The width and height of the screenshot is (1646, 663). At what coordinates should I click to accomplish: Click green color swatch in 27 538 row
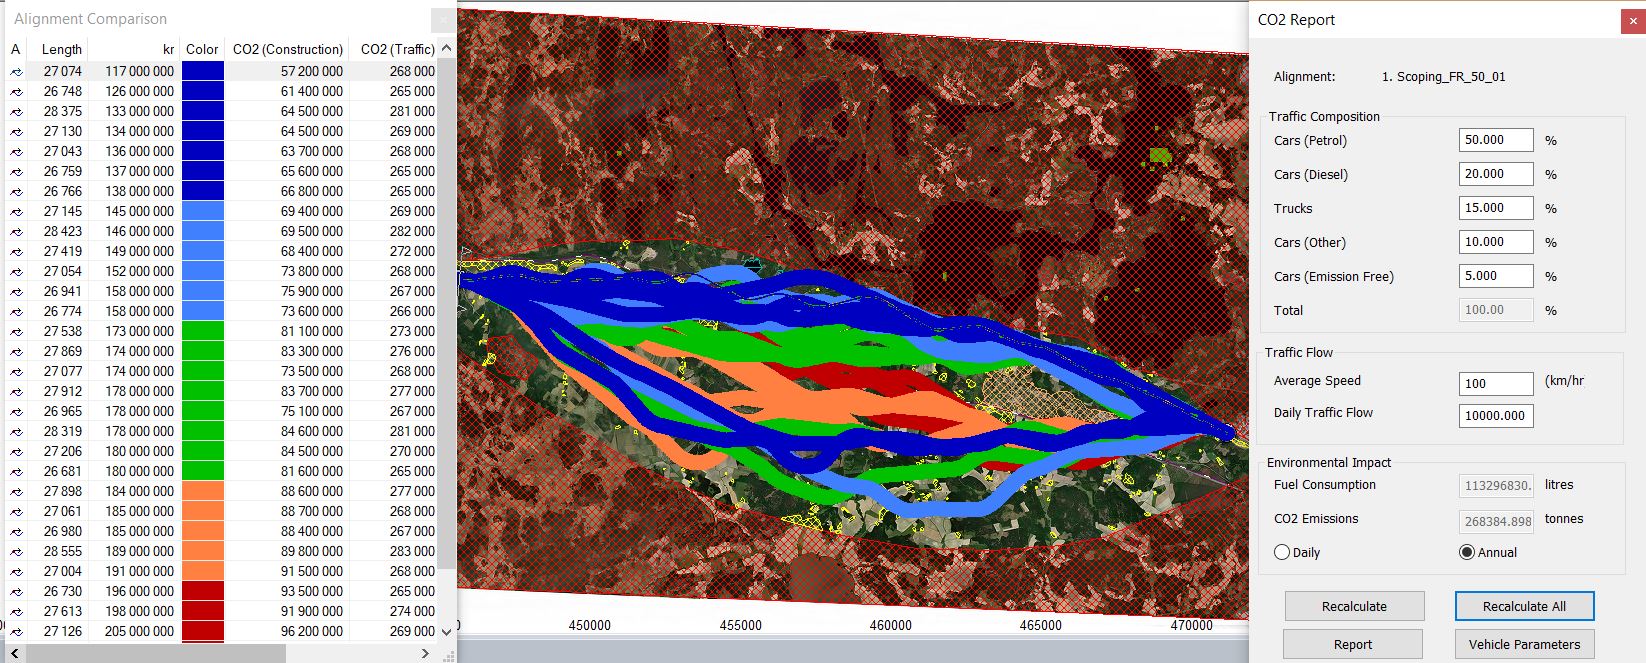point(203,332)
